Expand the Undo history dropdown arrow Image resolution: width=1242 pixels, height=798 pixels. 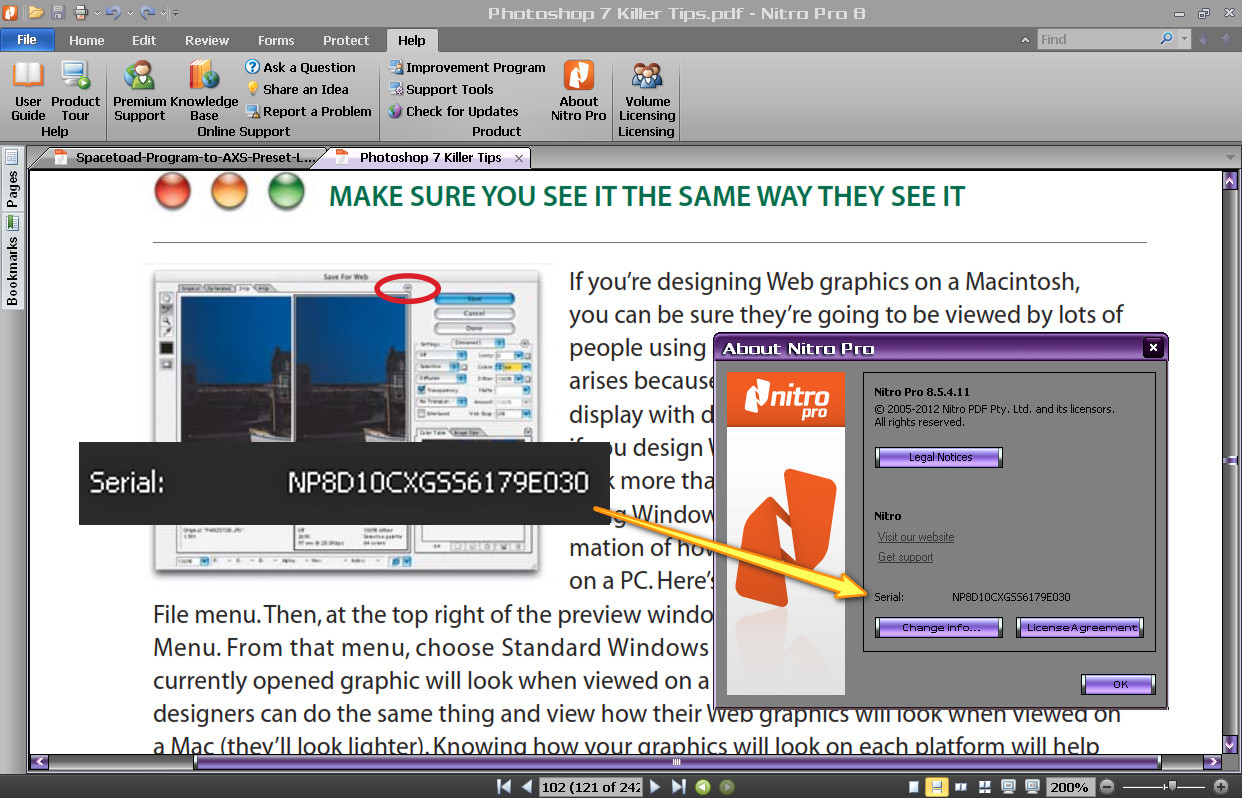129,14
